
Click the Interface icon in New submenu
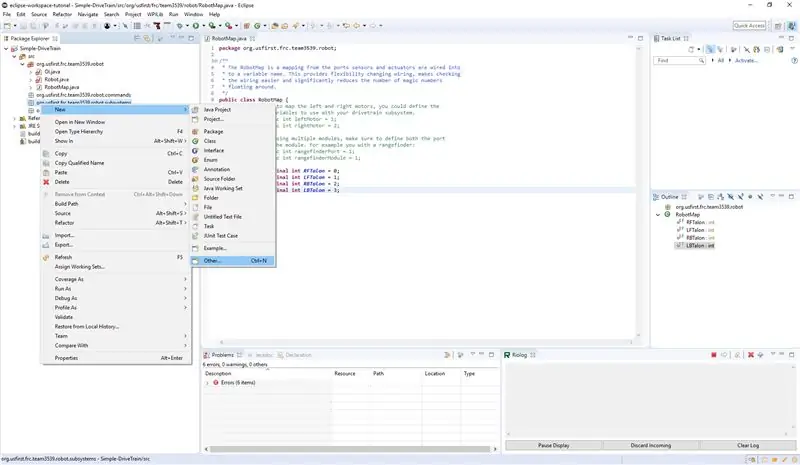click(x=195, y=151)
